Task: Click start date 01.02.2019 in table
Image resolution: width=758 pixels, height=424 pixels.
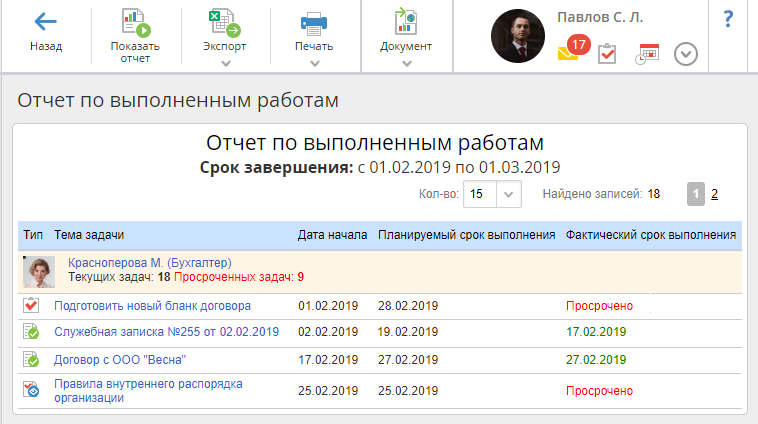Action: [x=328, y=306]
